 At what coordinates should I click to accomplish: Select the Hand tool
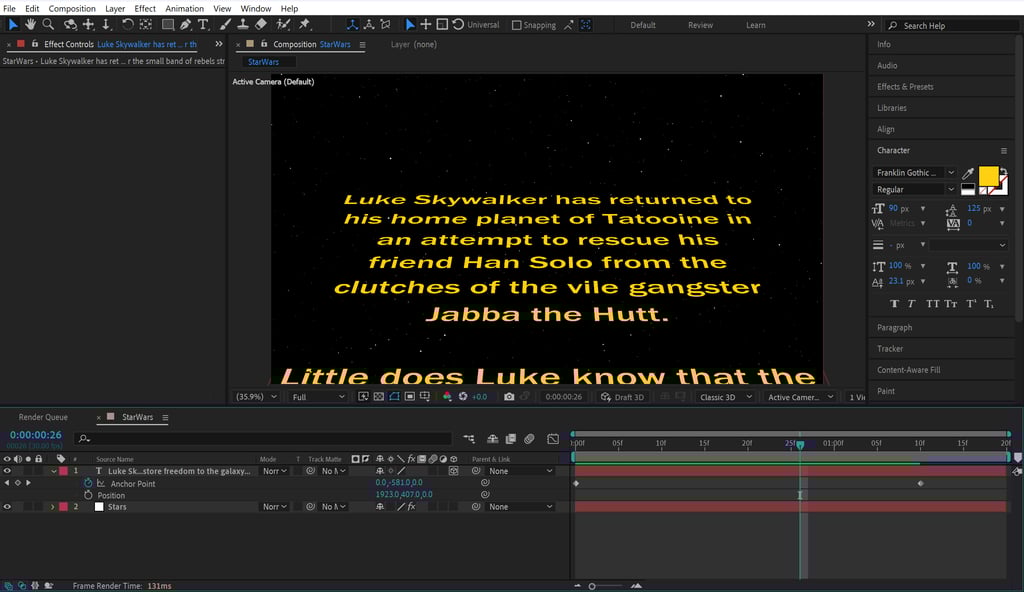[30, 25]
